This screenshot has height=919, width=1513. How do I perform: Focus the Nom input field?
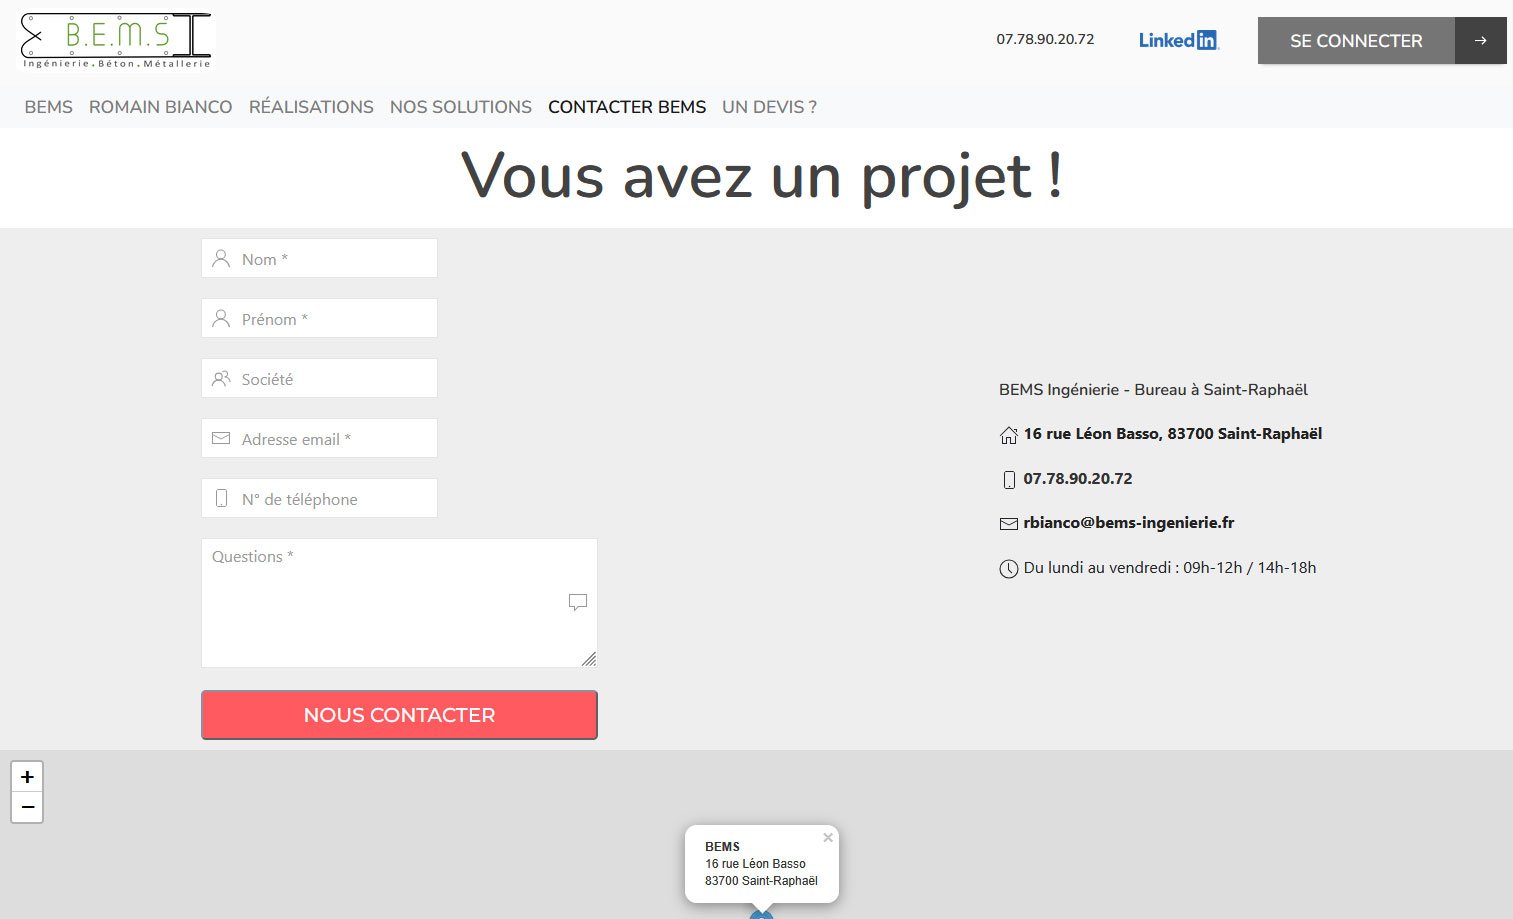(x=319, y=258)
